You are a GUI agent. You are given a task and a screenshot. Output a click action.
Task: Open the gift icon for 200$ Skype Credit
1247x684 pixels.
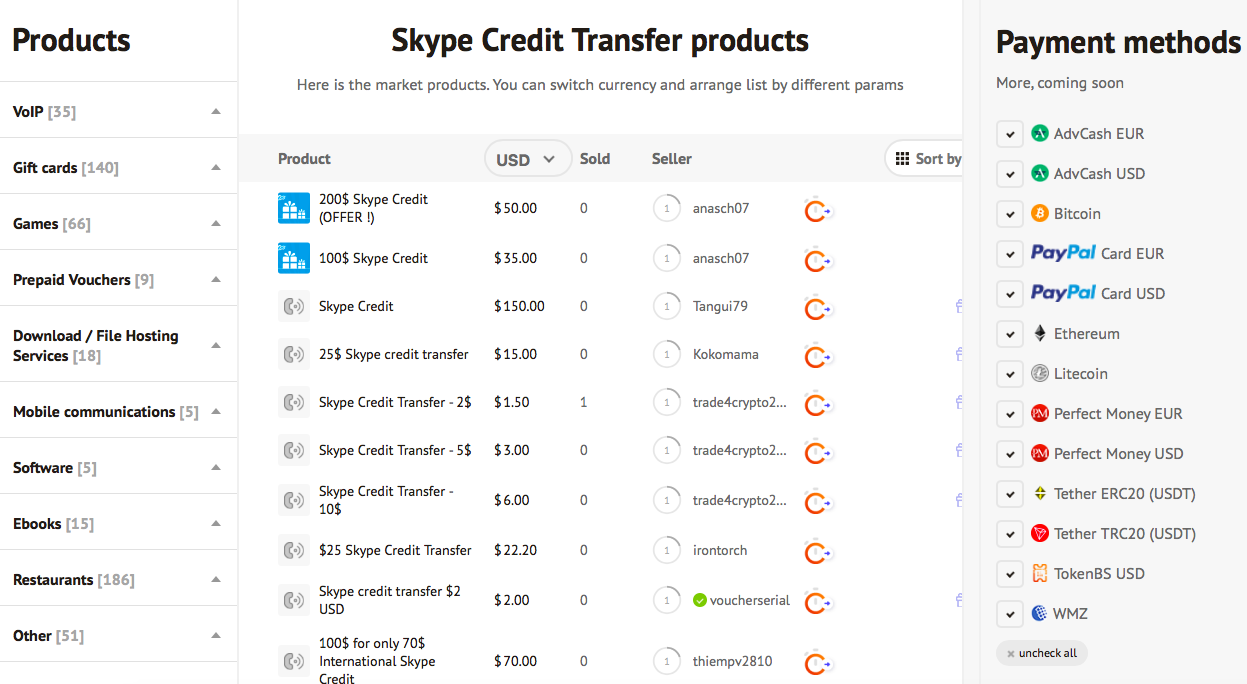point(294,208)
